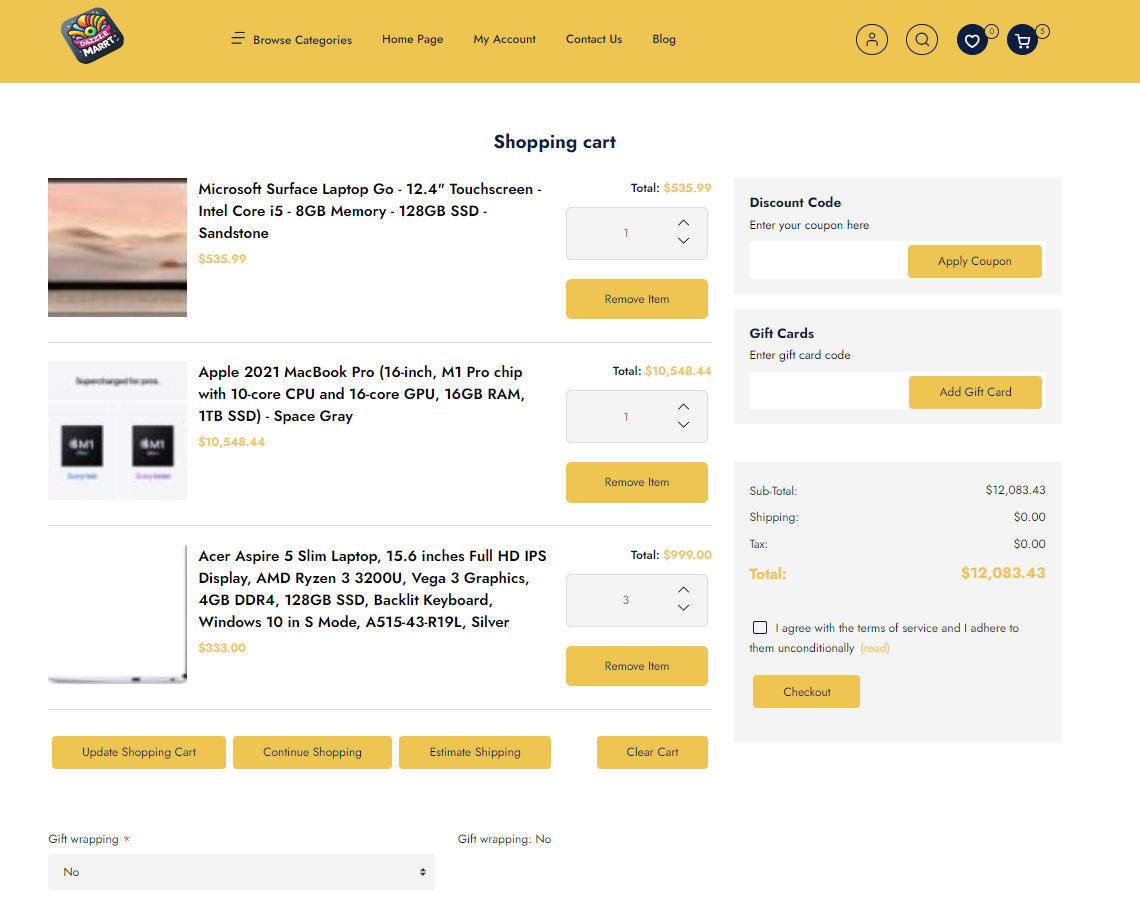The width and height of the screenshot is (1140, 901).
Task: Visit the Blog page
Action: [664, 39]
